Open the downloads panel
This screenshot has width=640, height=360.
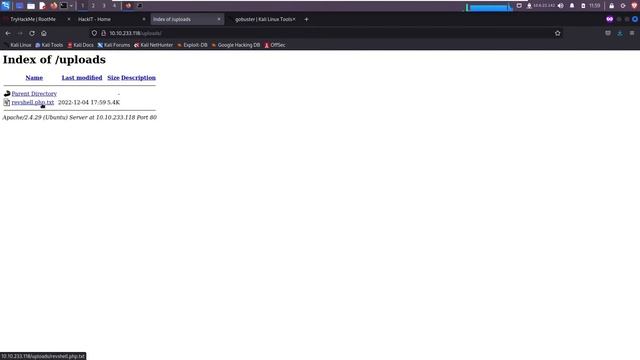click(620, 33)
